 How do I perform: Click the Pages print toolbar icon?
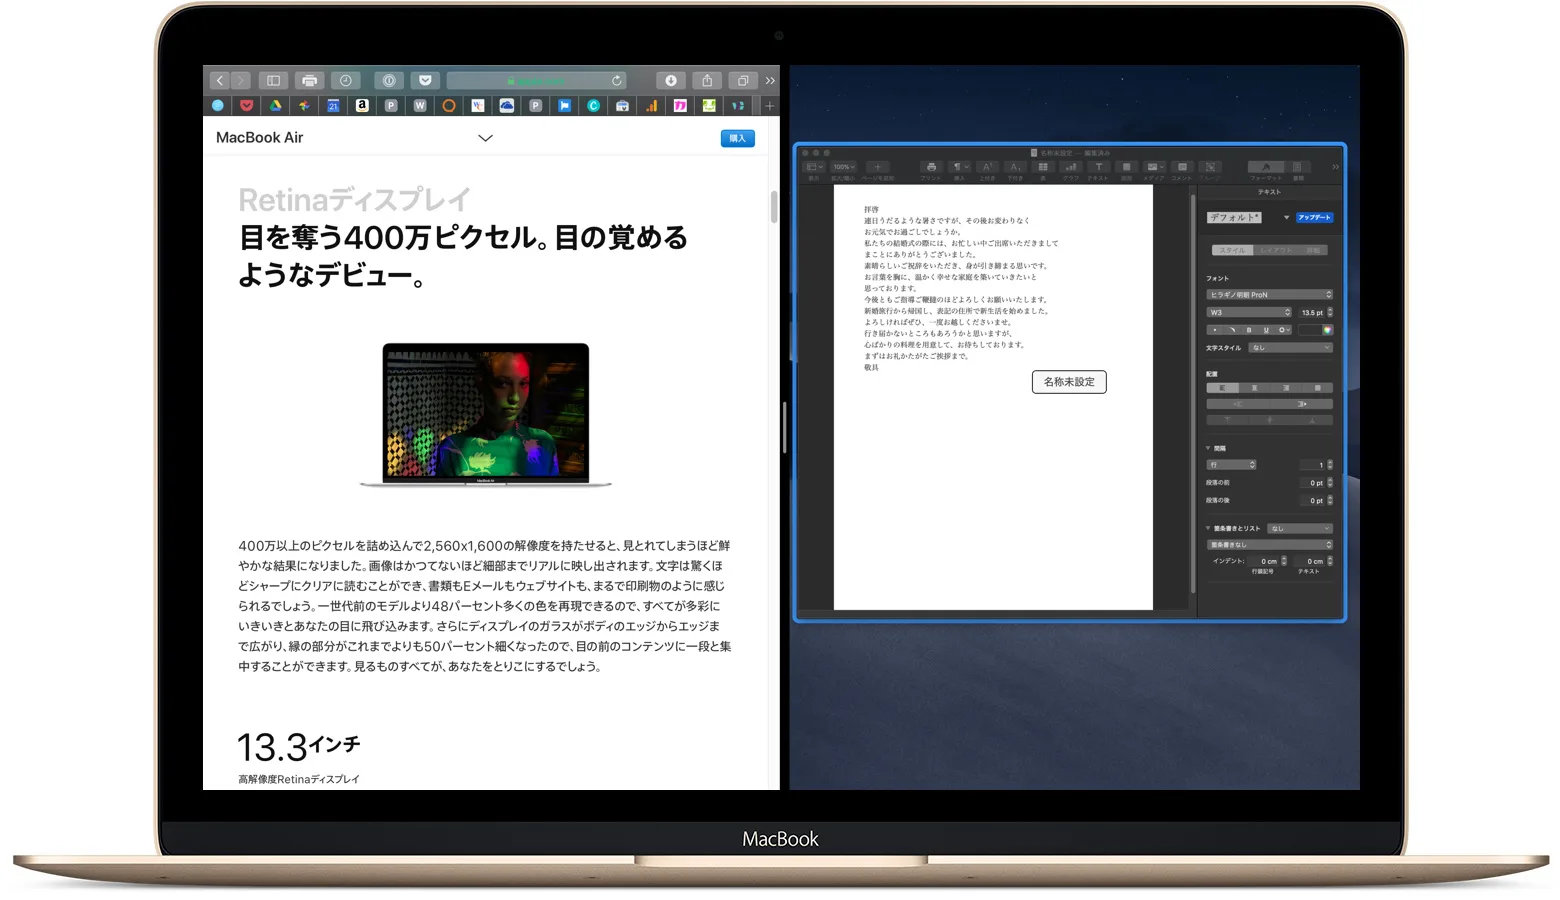tap(931, 168)
